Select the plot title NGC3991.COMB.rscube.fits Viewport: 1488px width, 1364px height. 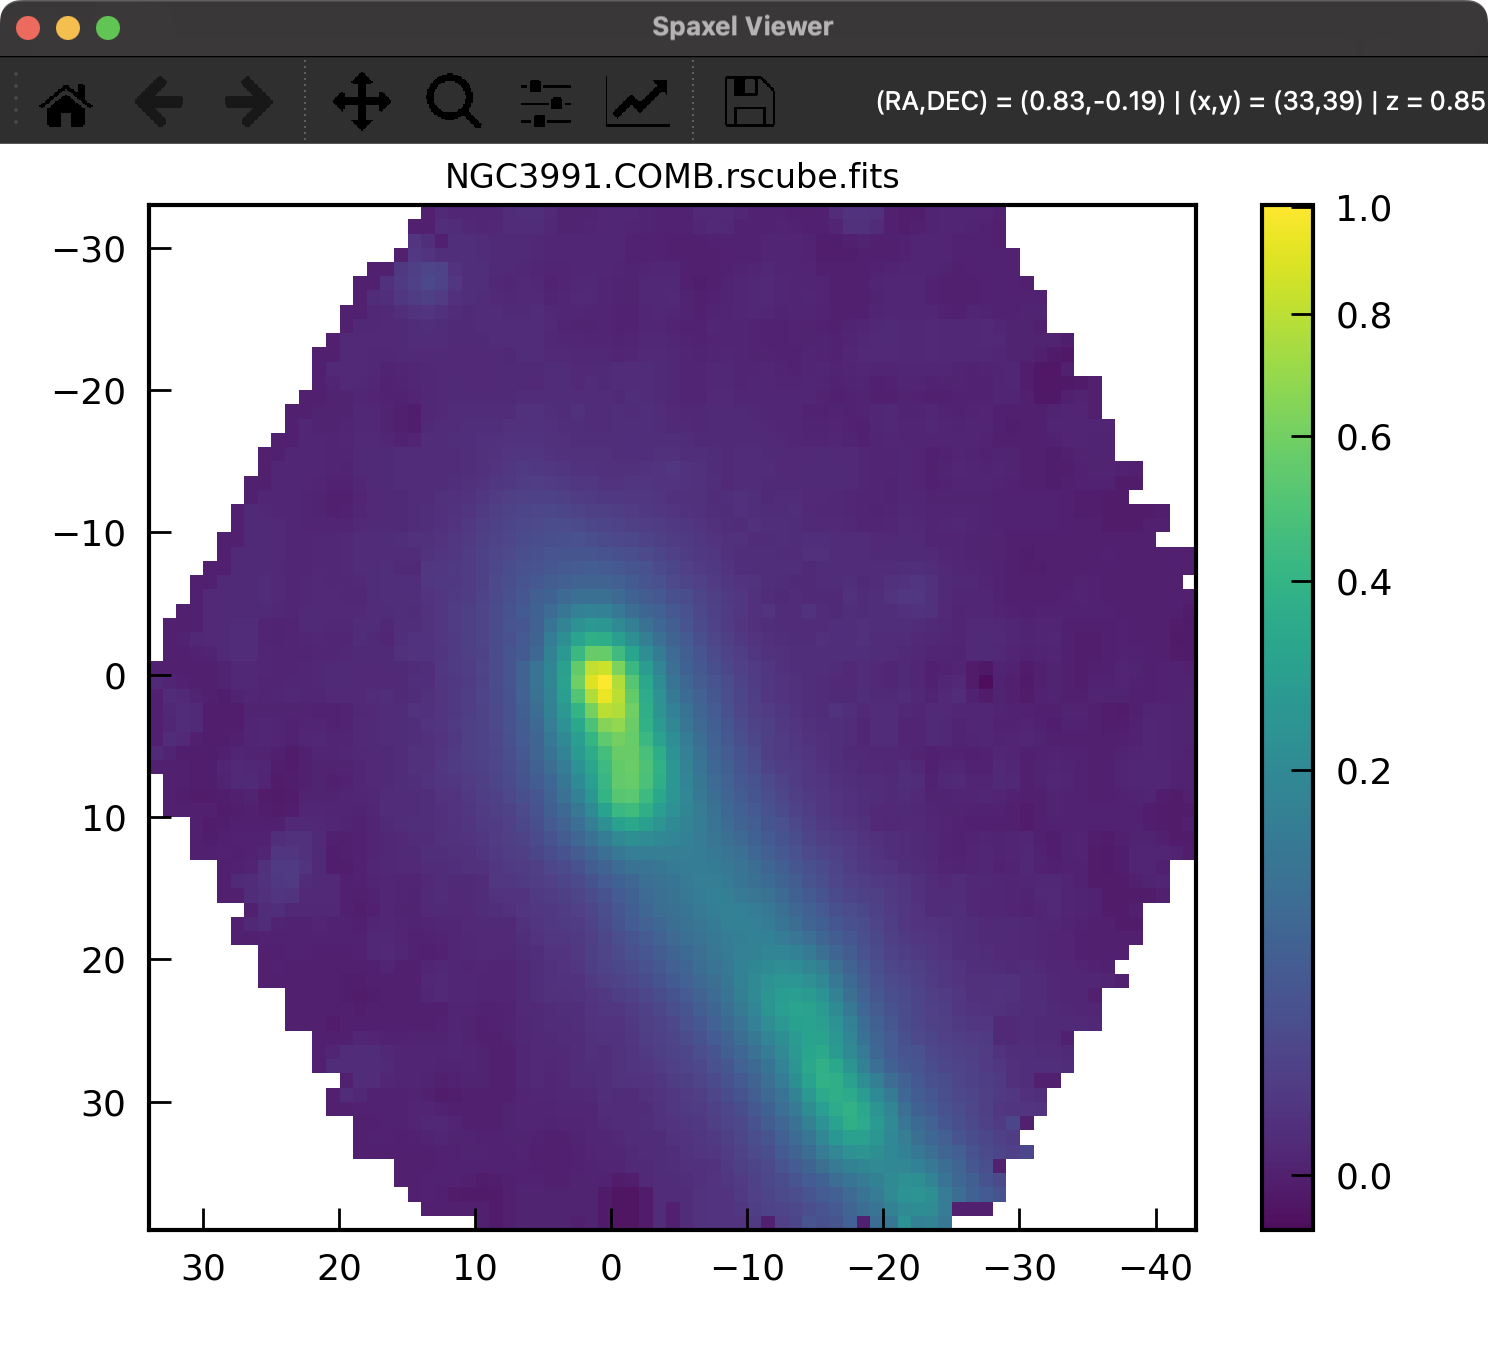click(672, 176)
